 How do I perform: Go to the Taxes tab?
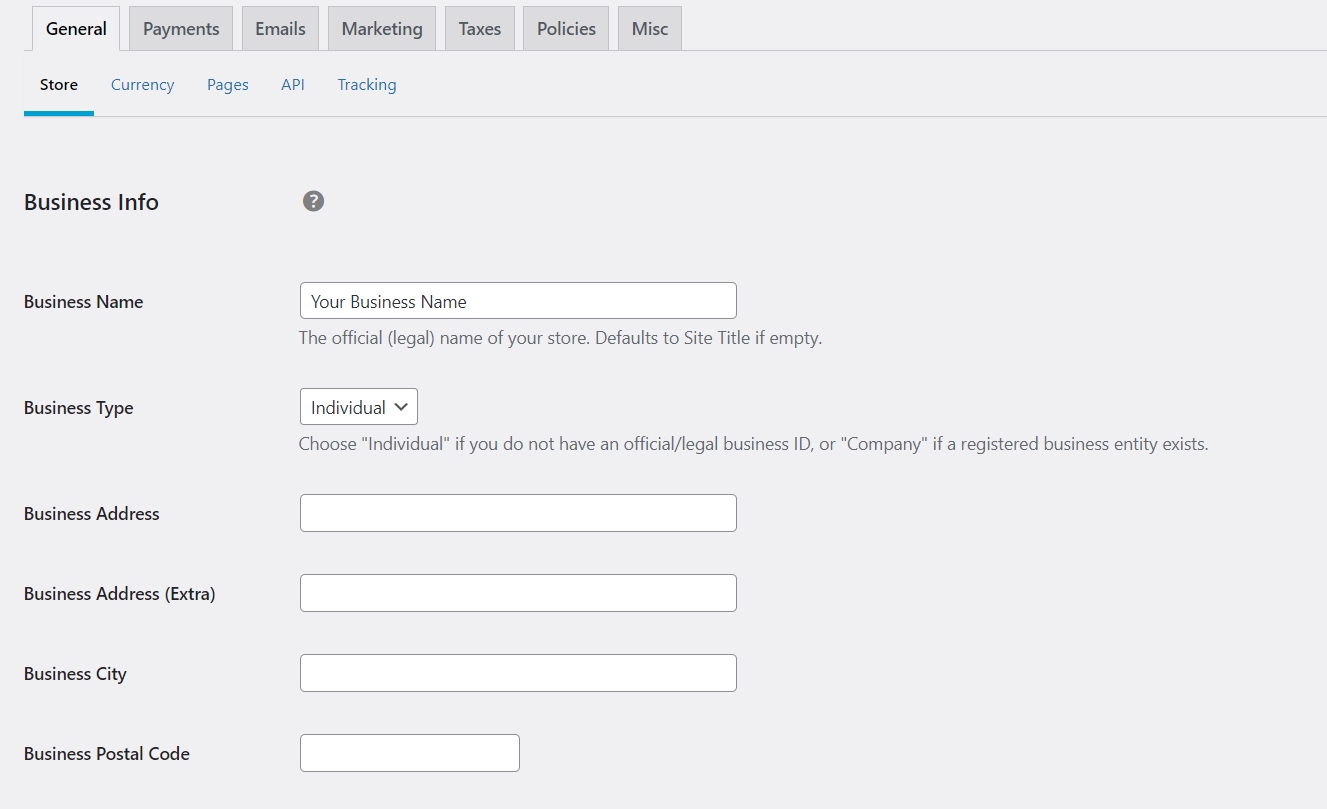(x=480, y=29)
